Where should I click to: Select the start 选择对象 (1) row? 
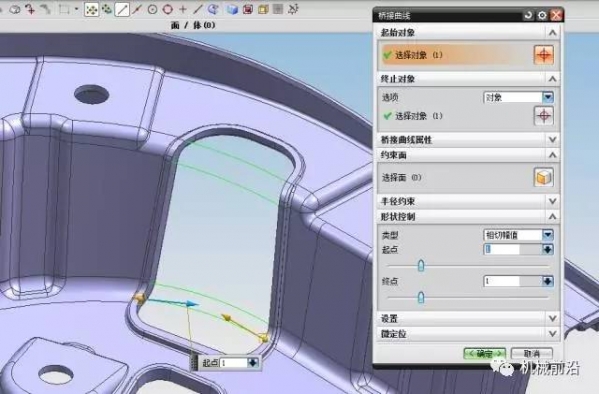pos(457,55)
